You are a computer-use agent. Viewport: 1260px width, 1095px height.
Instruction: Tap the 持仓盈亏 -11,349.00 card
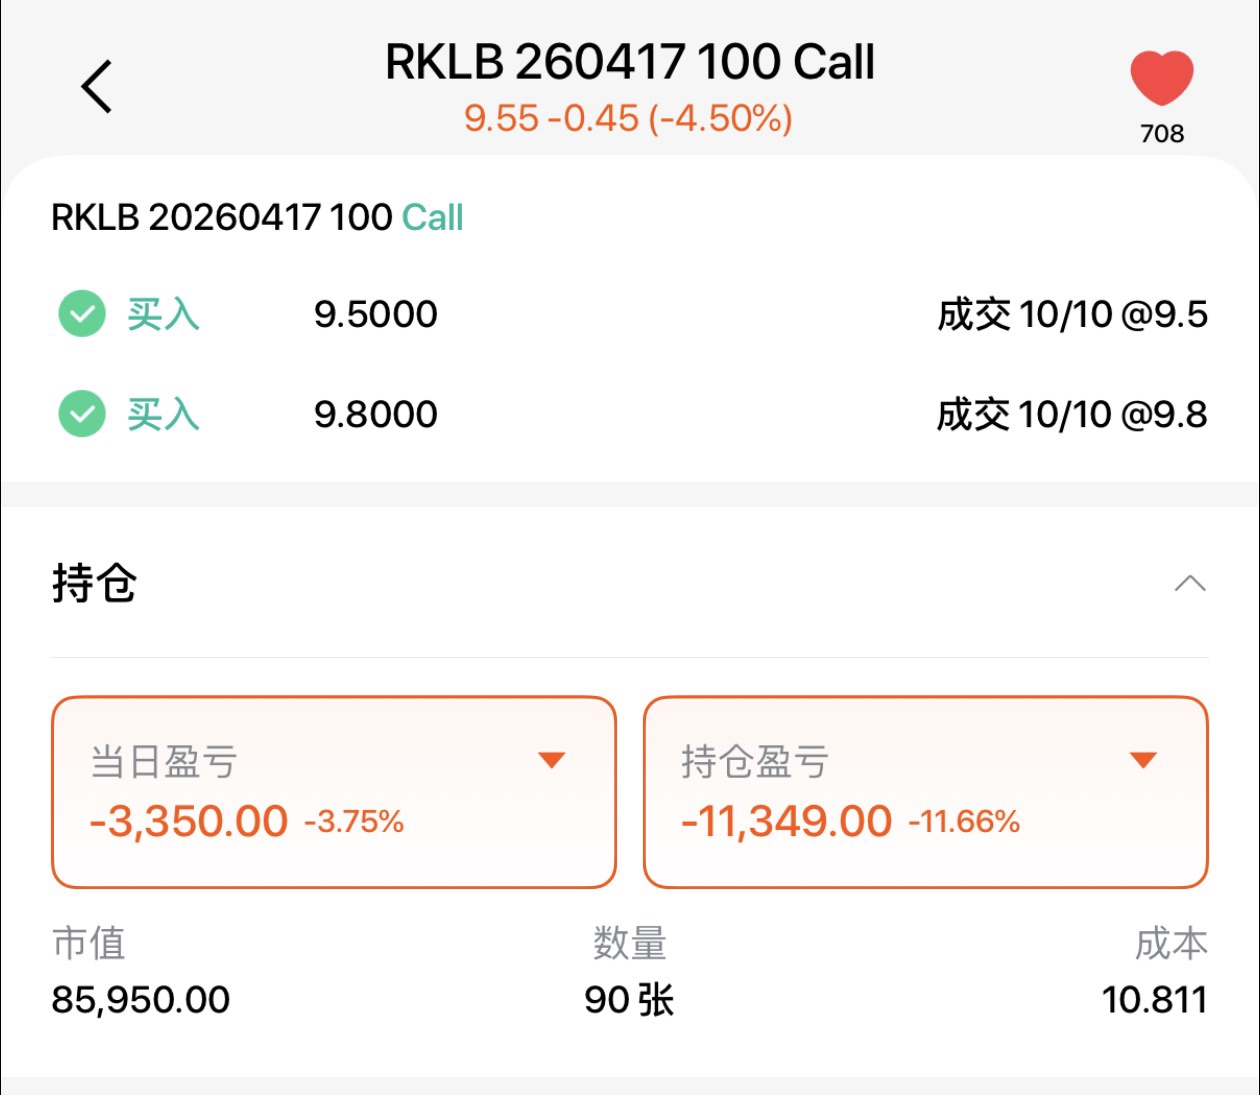pyautogui.click(x=926, y=792)
